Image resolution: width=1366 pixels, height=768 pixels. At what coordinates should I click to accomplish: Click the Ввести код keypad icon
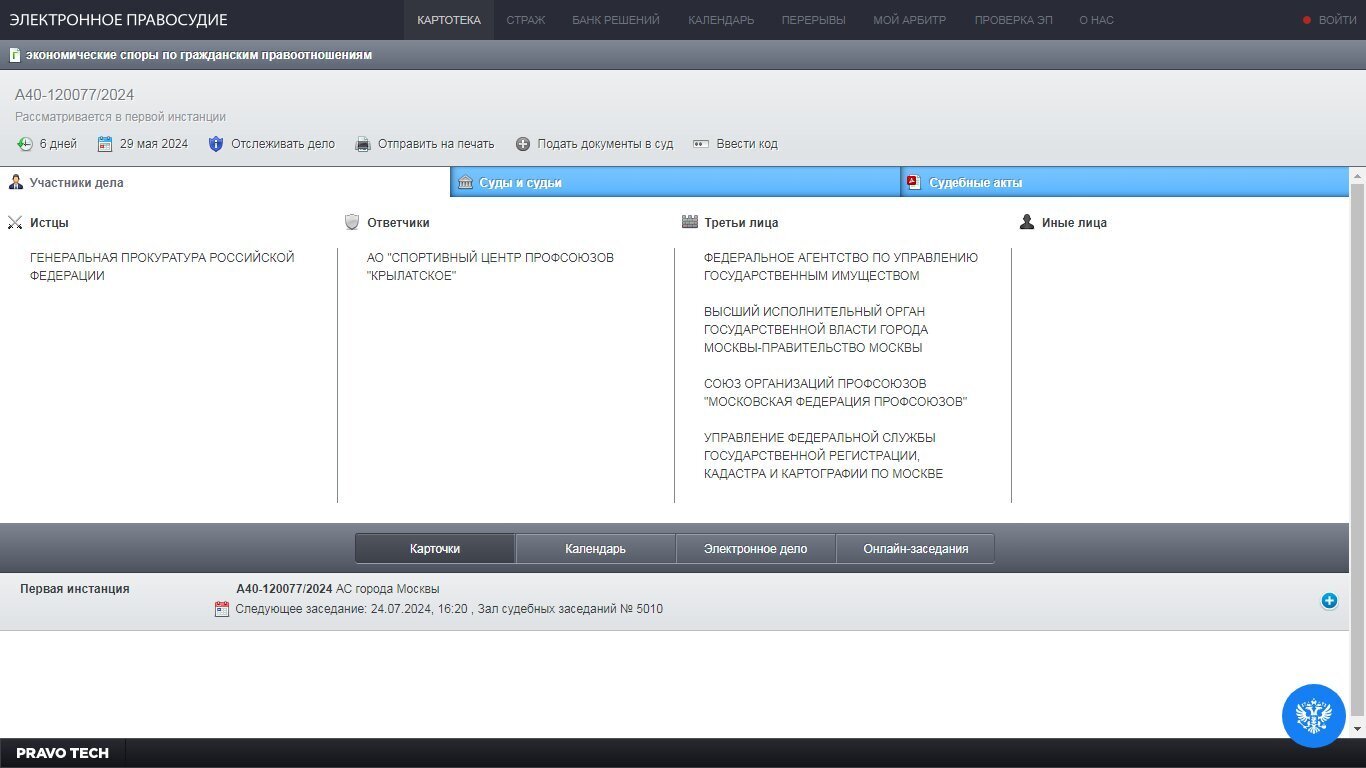[701, 144]
